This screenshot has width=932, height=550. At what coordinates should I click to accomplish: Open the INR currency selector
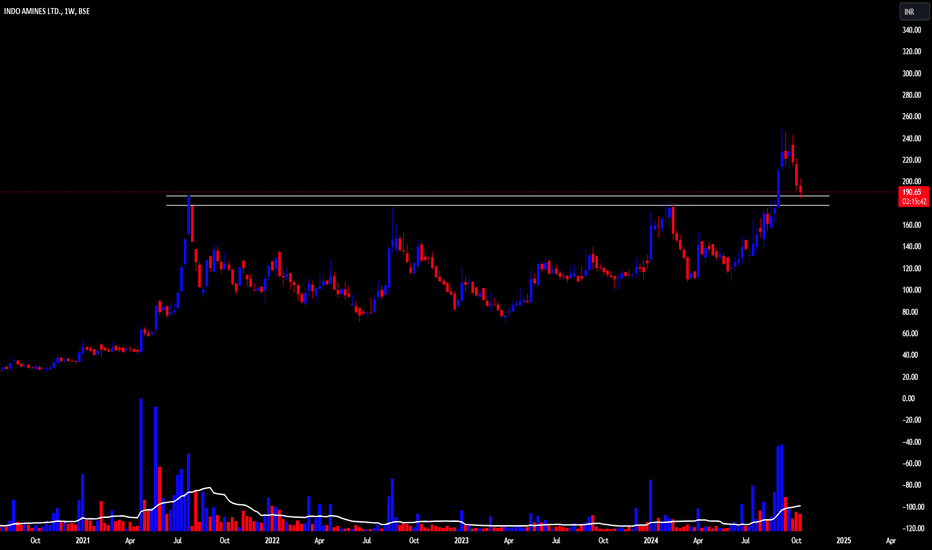(x=914, y=11)
